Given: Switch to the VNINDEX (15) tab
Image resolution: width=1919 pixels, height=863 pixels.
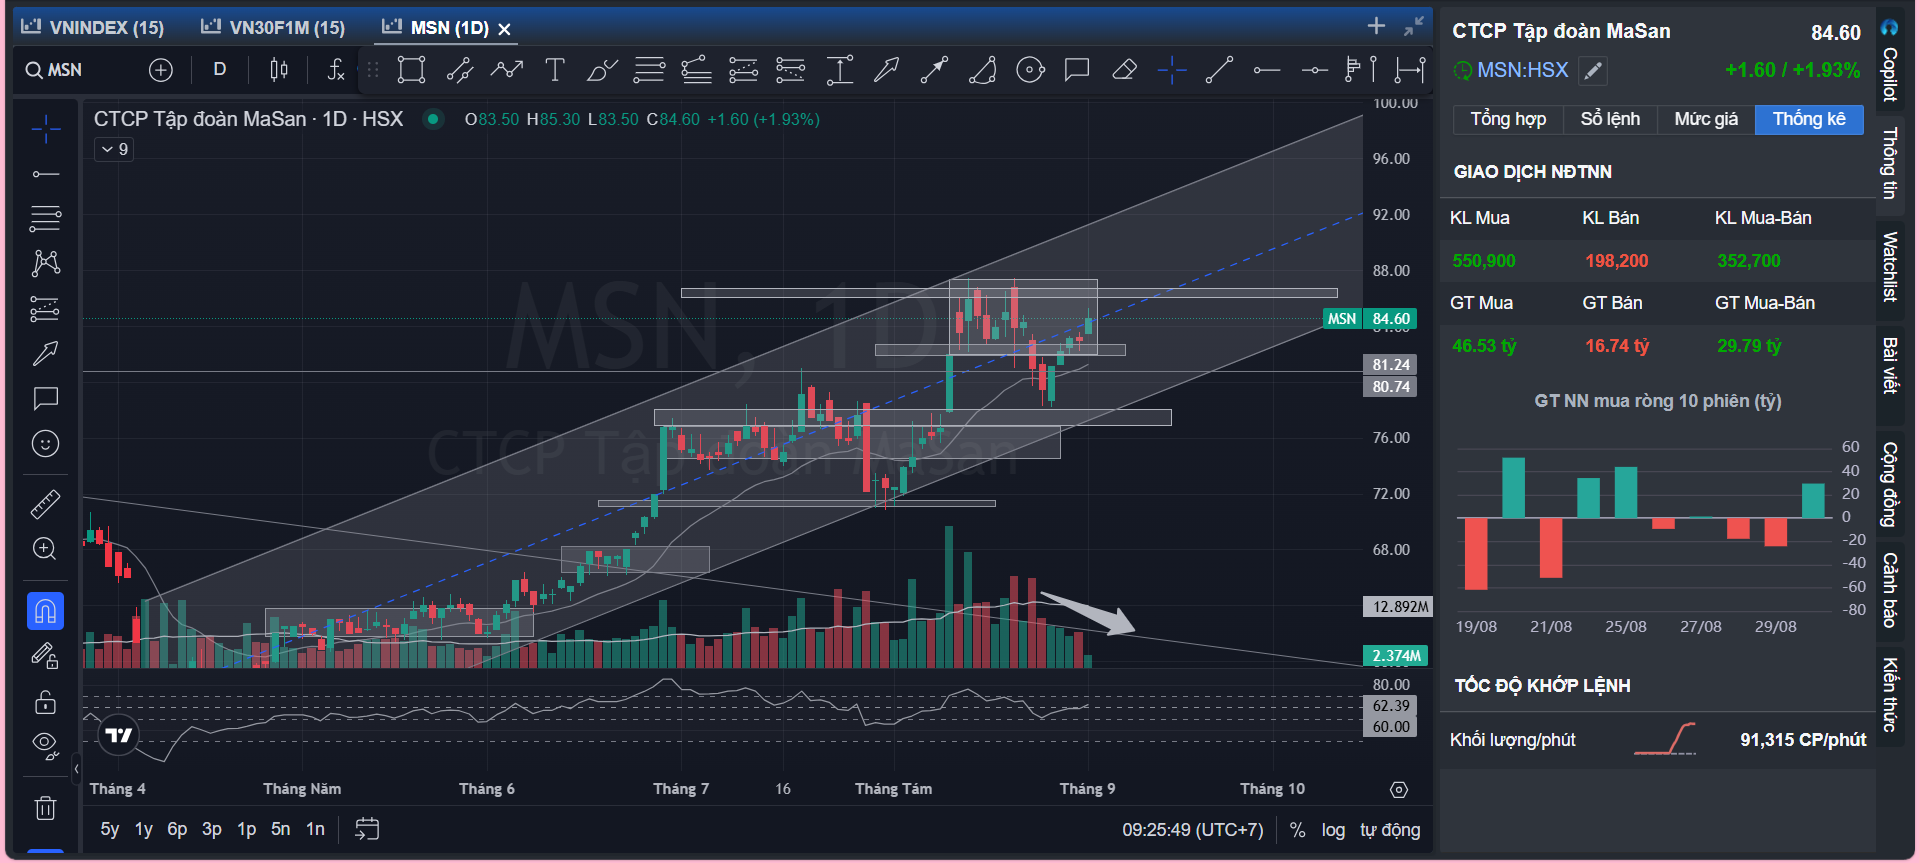Looking at the screenshot, I should tap(93, 28).
